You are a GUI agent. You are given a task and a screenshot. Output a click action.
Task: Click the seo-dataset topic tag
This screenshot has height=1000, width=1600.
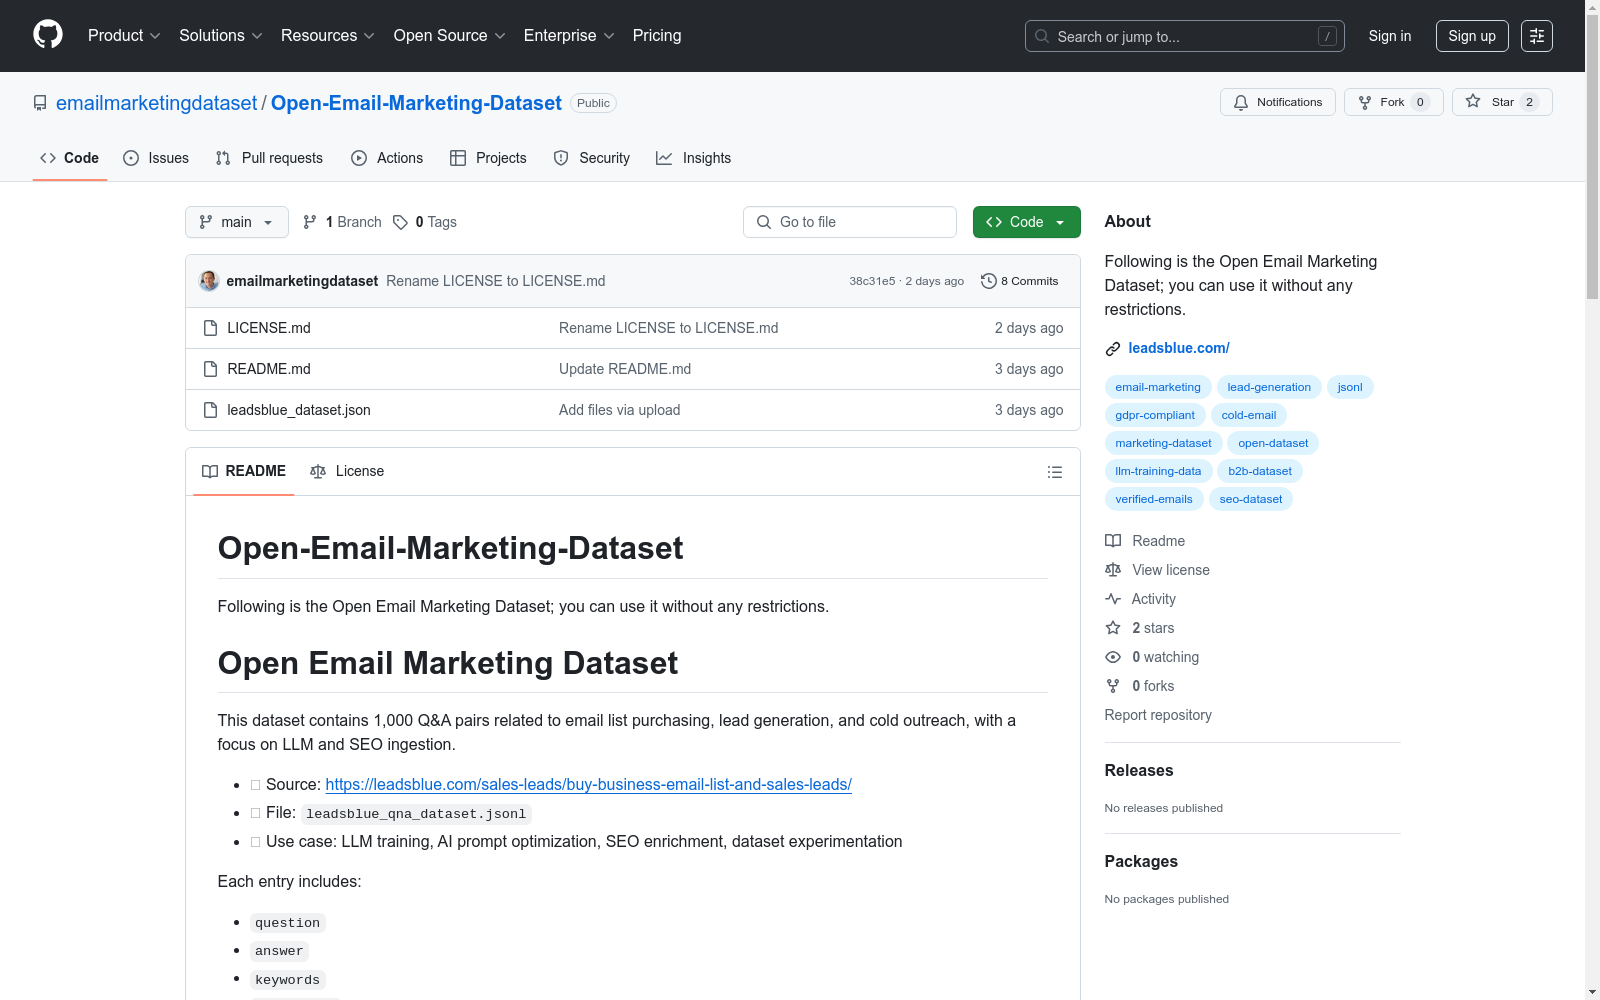(x=1251, y=499)
